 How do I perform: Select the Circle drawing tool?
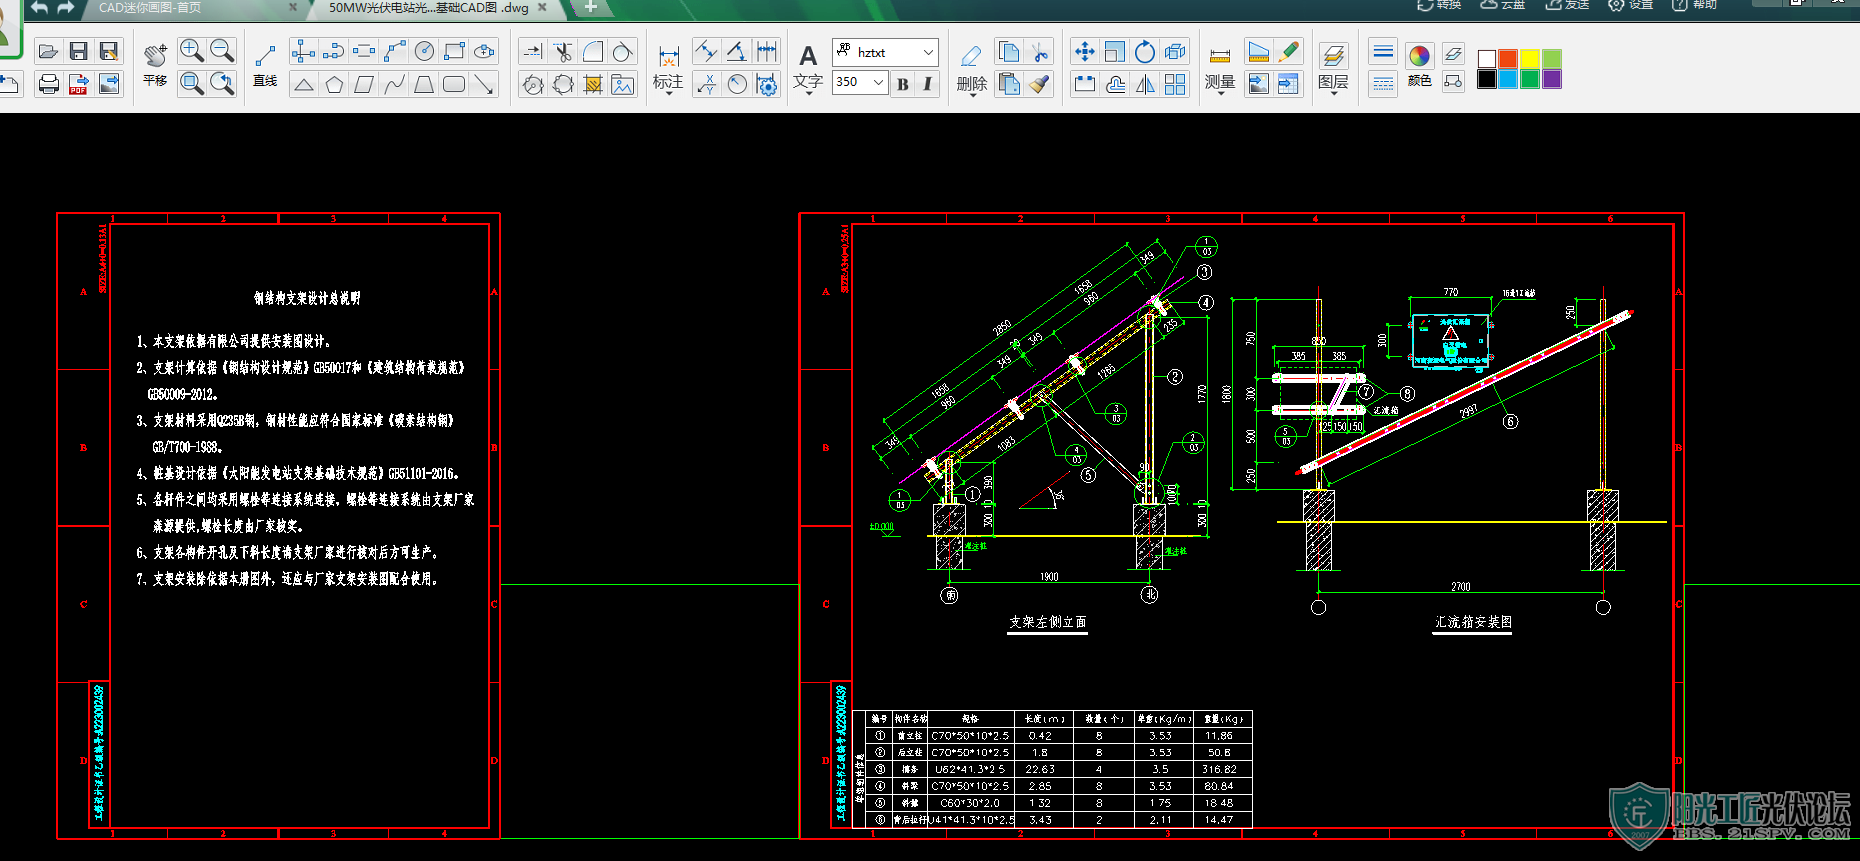424,51
